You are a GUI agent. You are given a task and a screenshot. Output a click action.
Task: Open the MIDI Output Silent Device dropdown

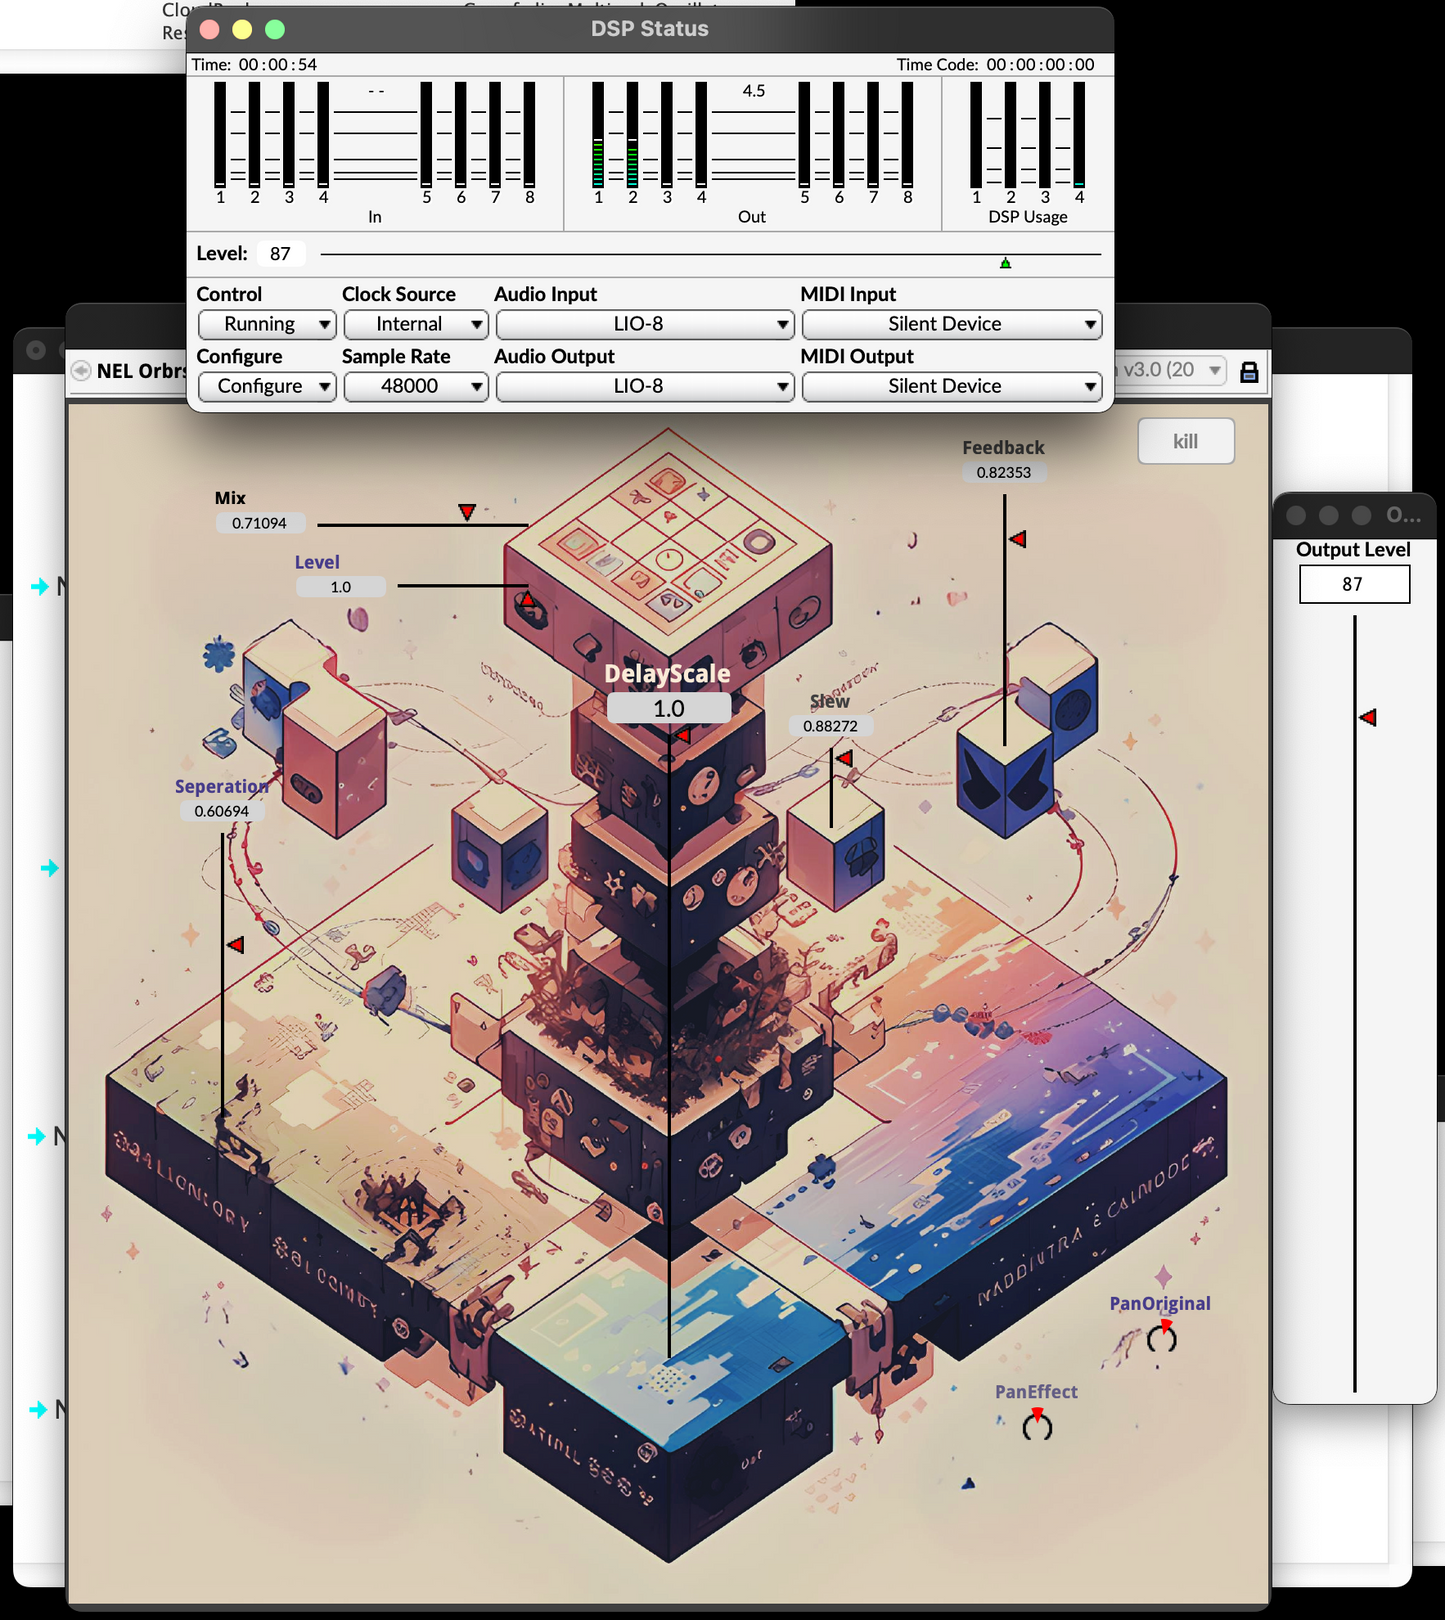[951, 386]
